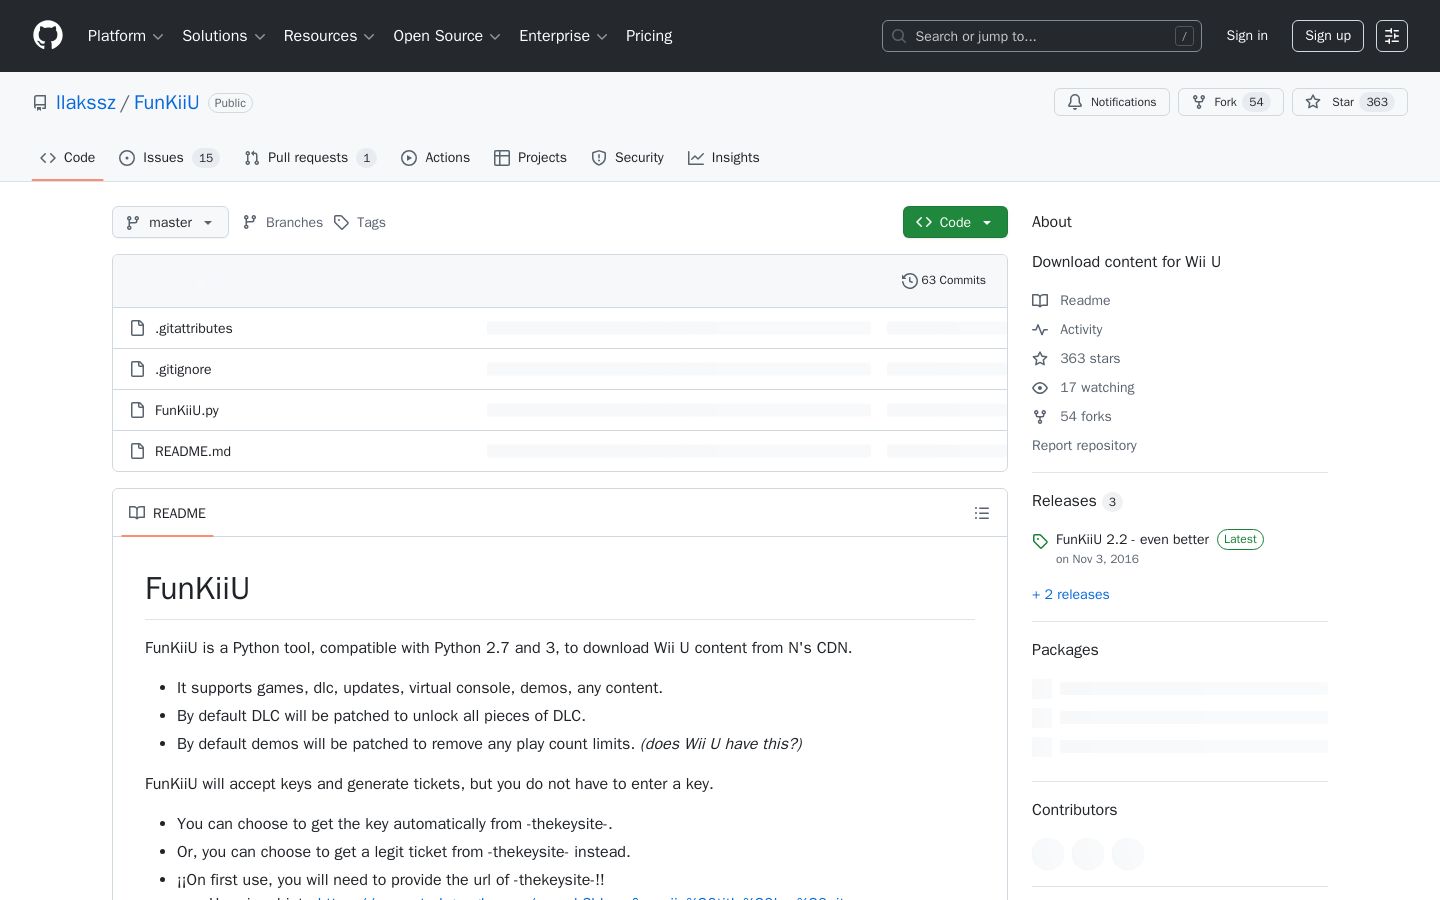The height and width of the screenshot is (900, 1440).
Task: Open the command palette icon button
Action: [1392, 36]
